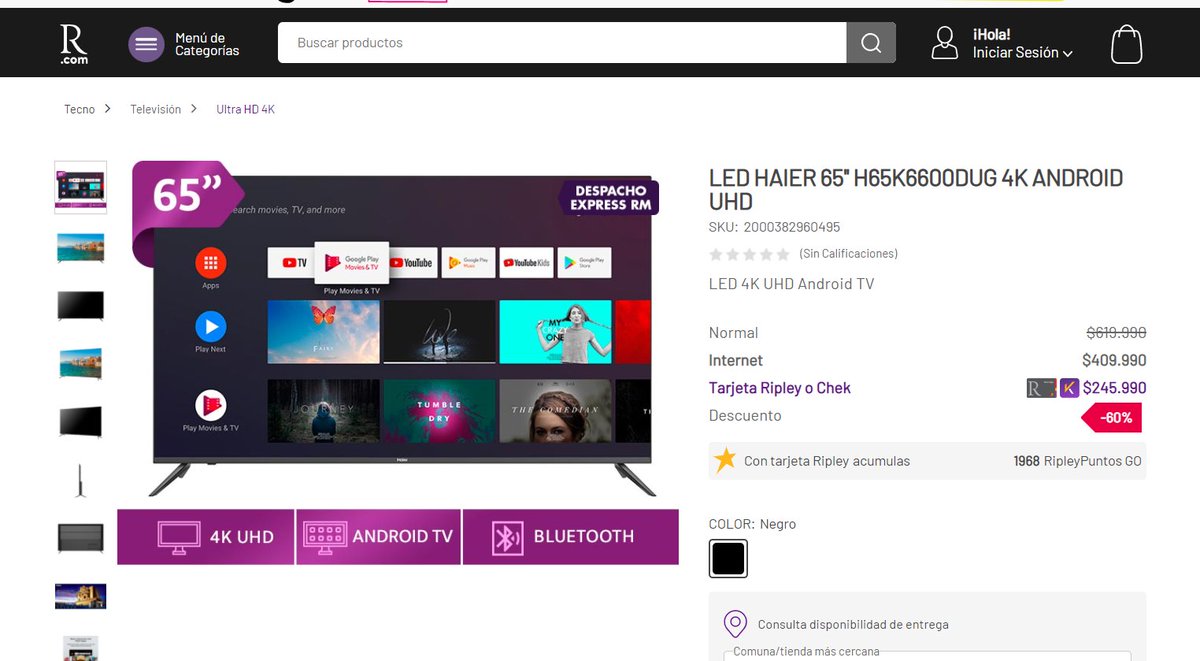Viewport: 1200px width, 661px height.
Task: Select the rear-view TV thumbnail
Action: (80, 538)
